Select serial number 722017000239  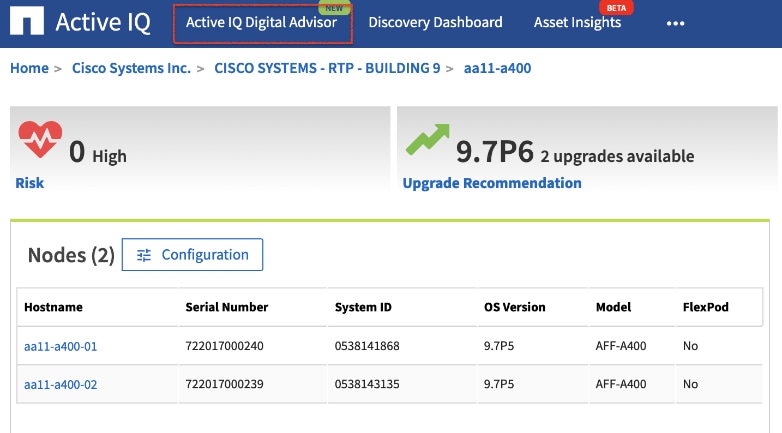tap(224, 384)
